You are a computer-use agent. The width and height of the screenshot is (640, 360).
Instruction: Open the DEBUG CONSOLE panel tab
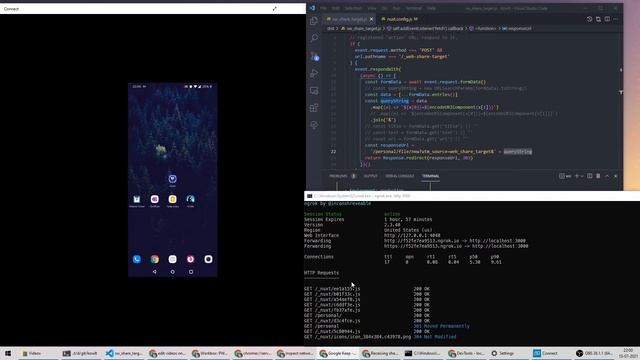click(x=400, y=176)
